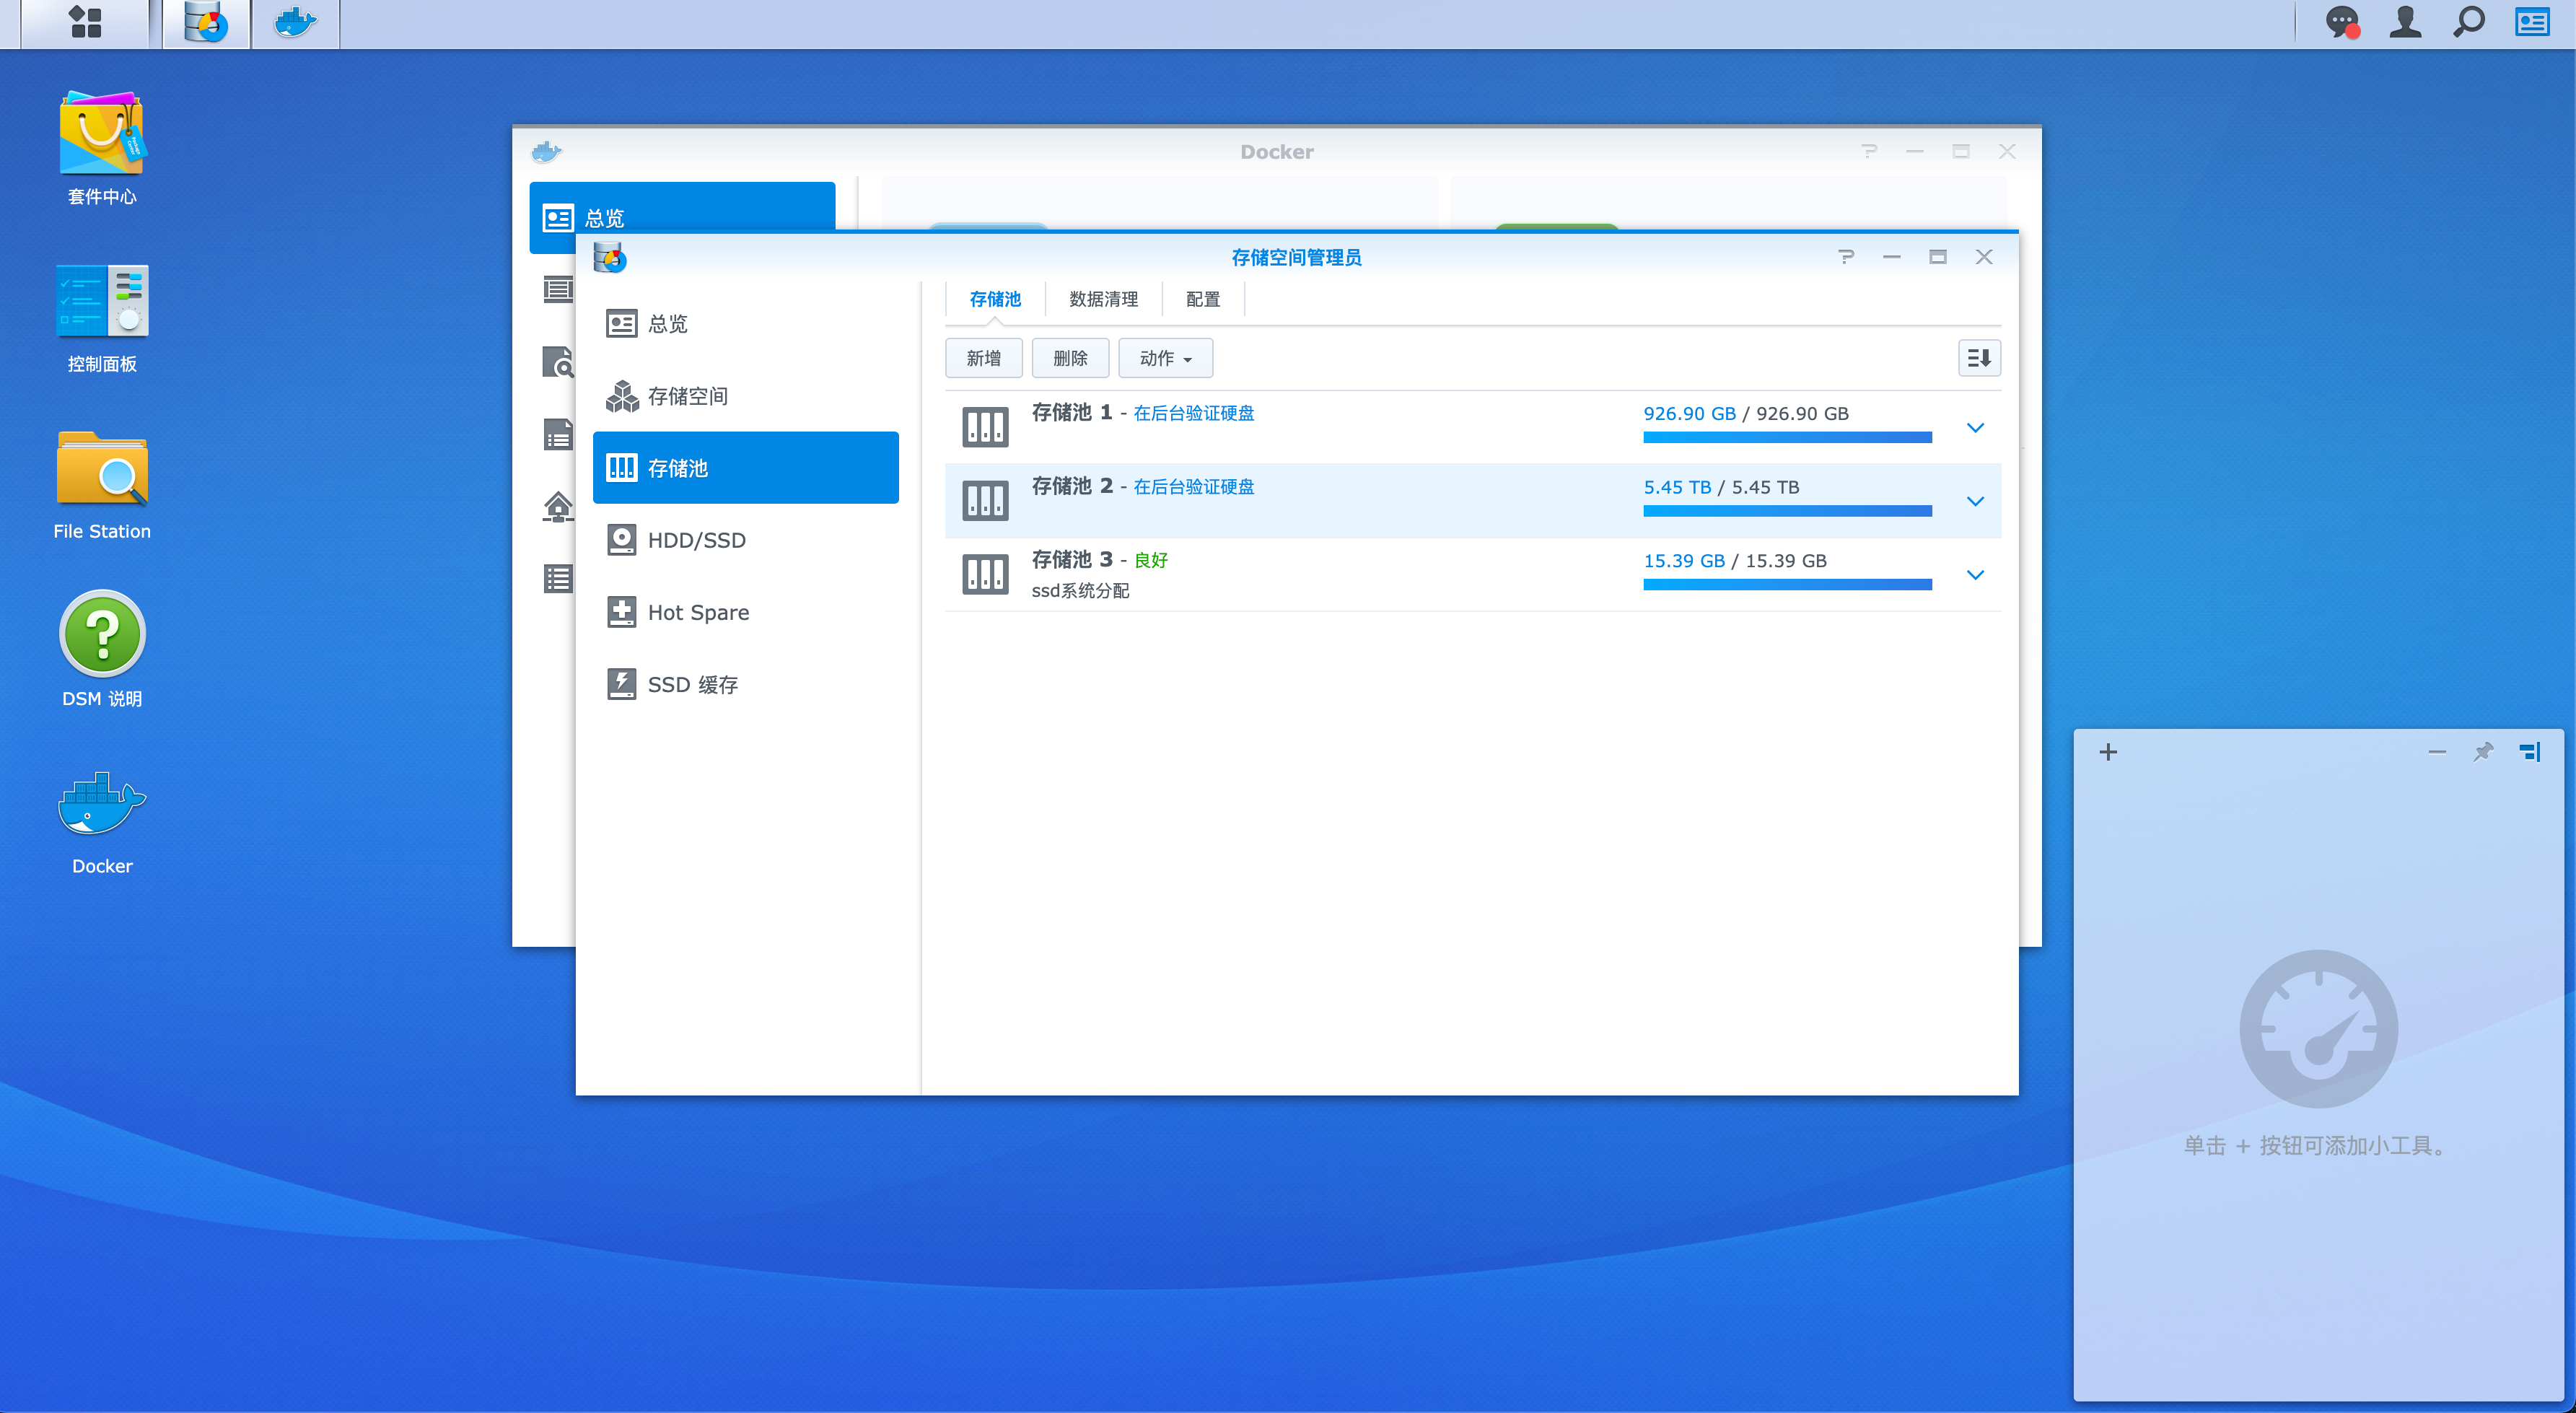Switch to the Configuration tab
This screenshot has width=2576, height=1413.
tap(1202, 299)
